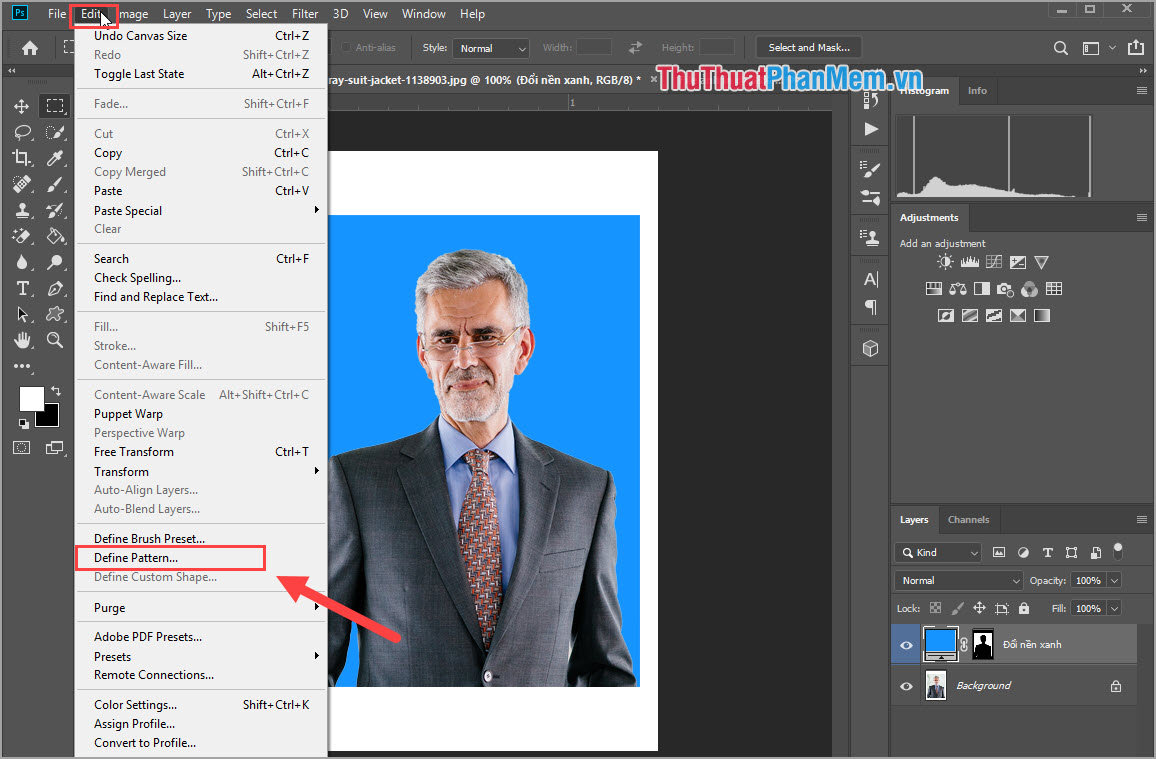
Task: Select the layer mask thumbnail on Đổi nền xanh
Action: pyautogui.click(x=983, y=644)
